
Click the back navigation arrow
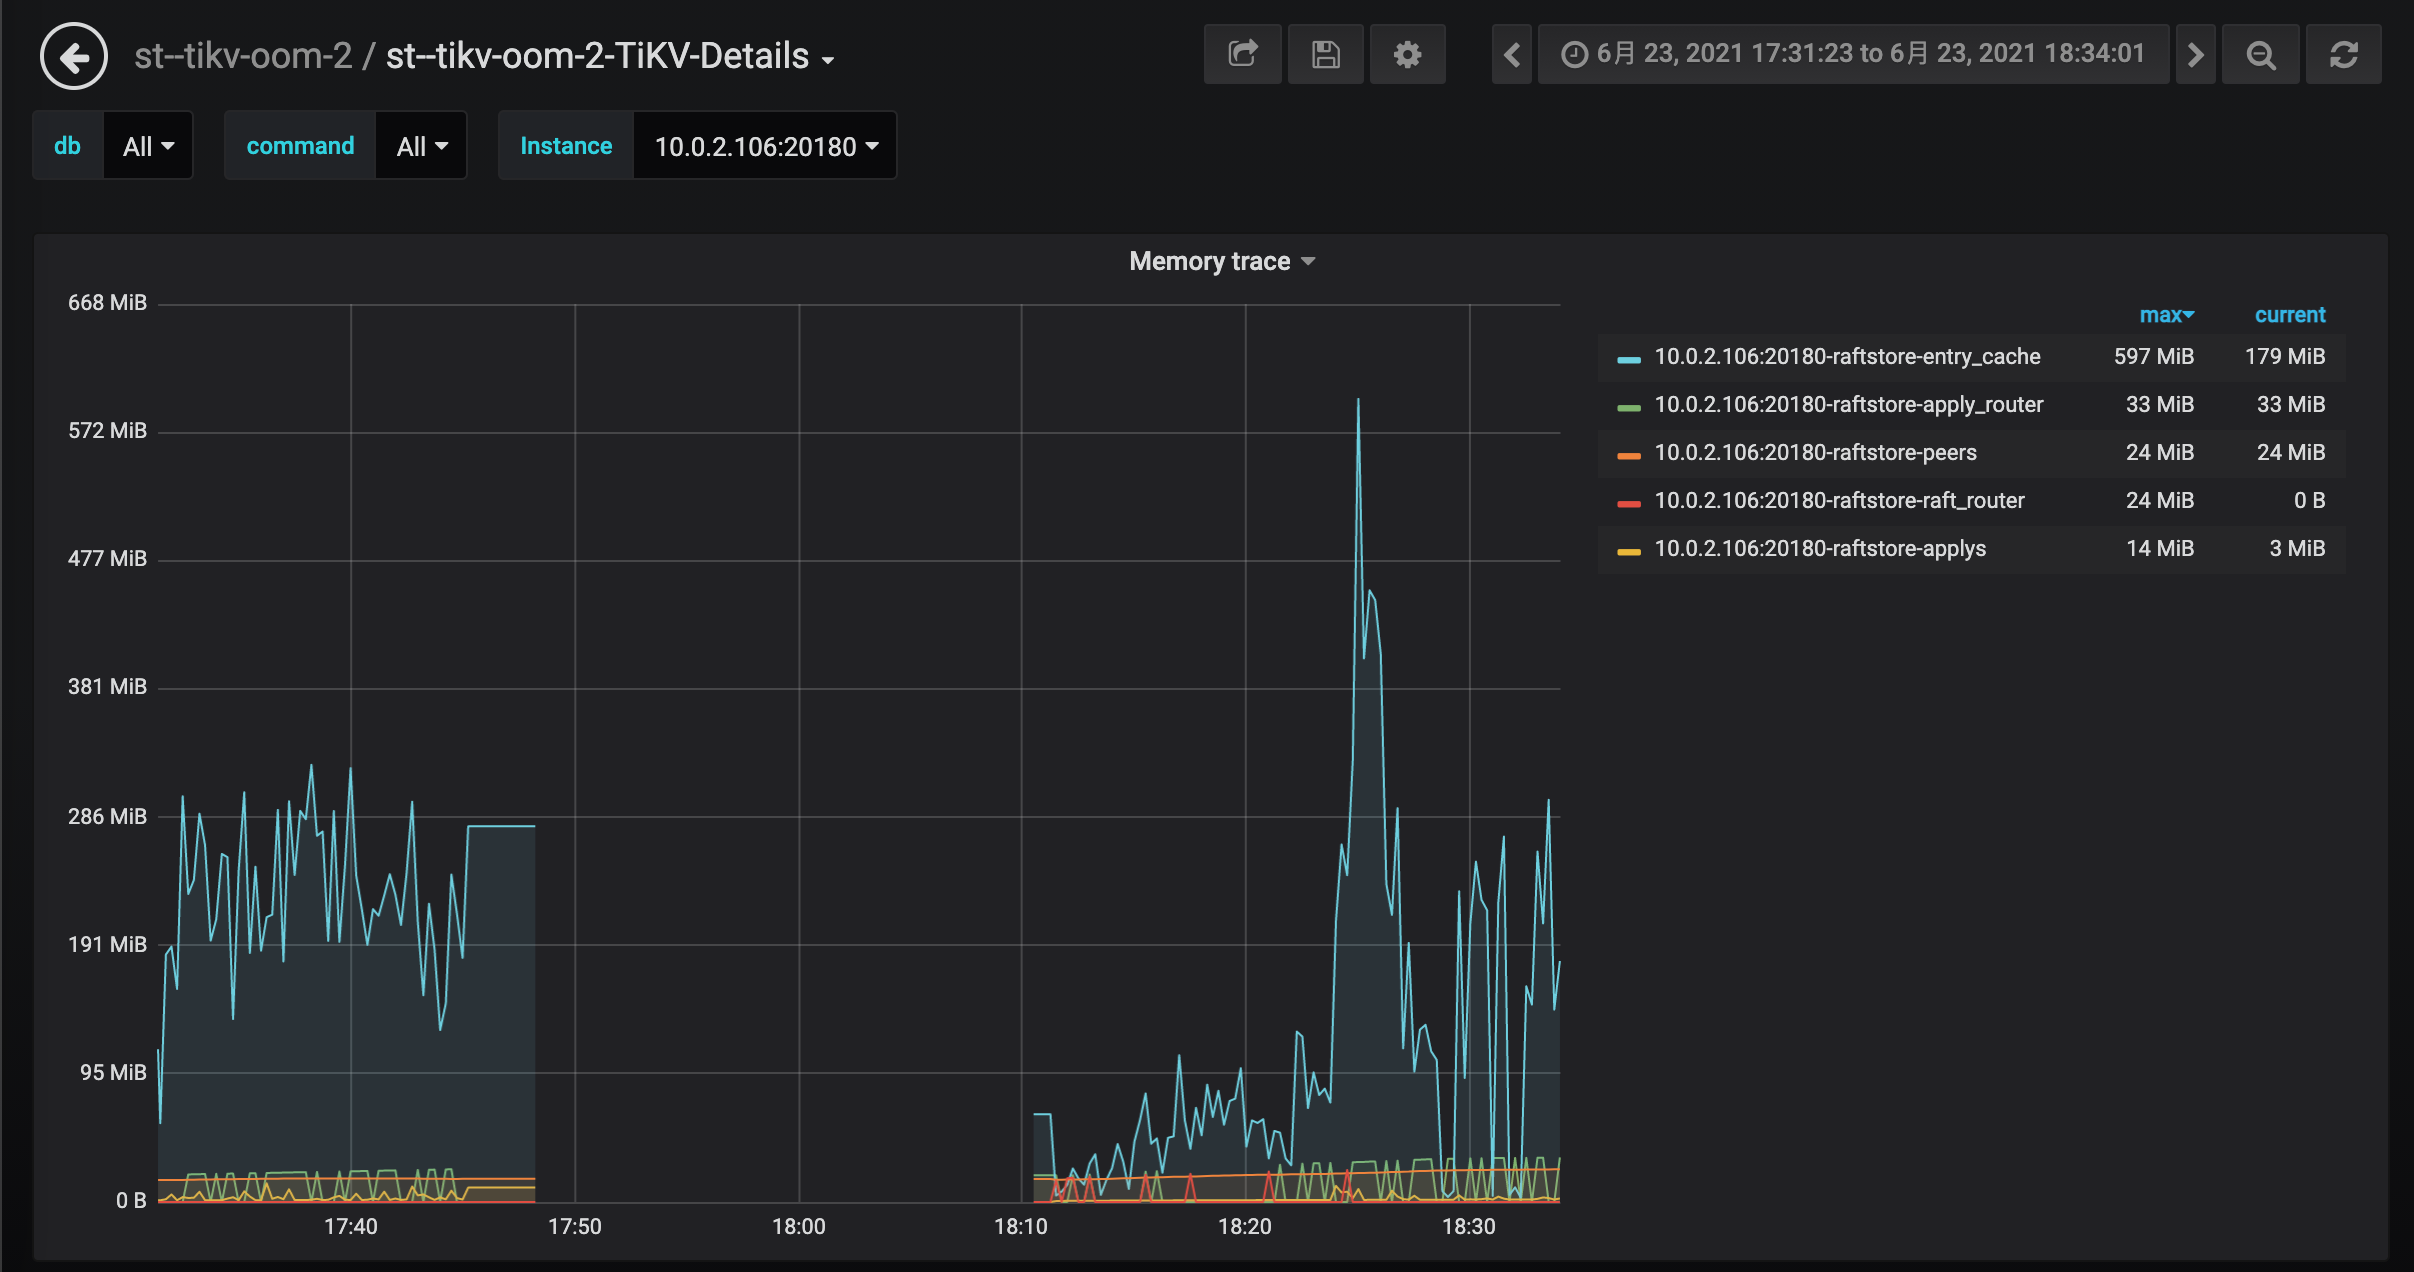pos(73,55)
